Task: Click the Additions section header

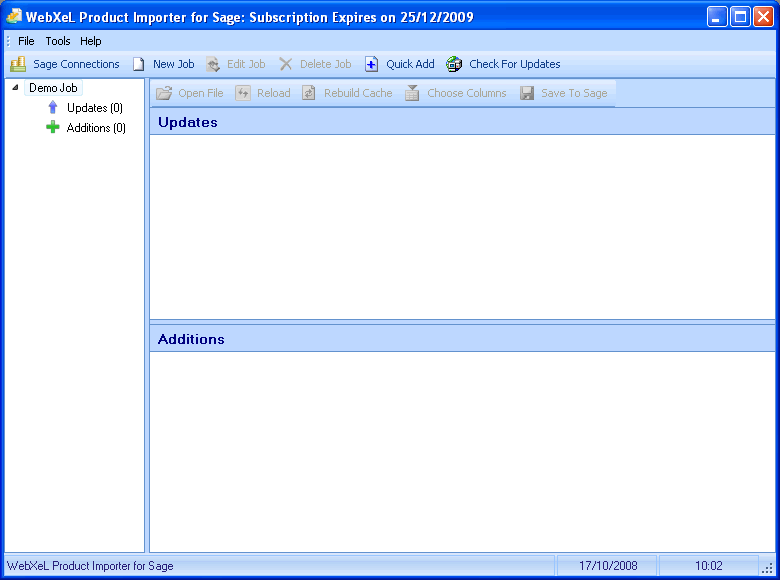Action: coord(462,339)
